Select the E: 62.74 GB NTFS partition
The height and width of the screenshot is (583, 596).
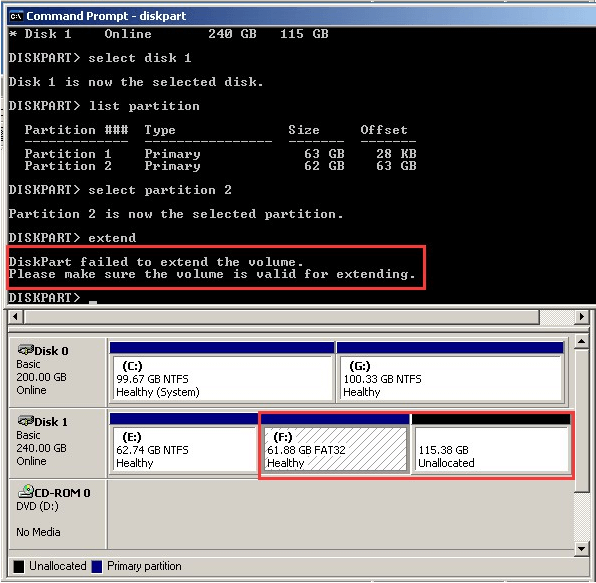(x=184, y=443)
